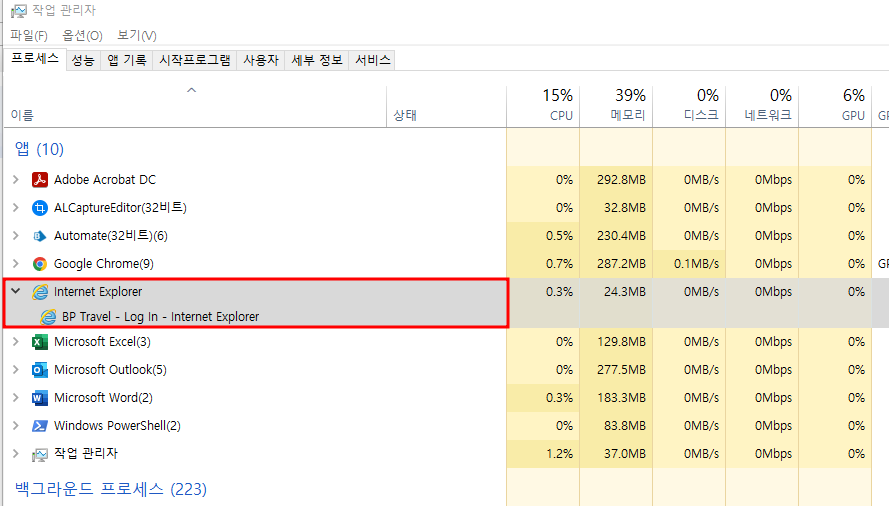Switch to the 성능 tab
This screenshot has width=889, height=506.
(x=83, y=60)
